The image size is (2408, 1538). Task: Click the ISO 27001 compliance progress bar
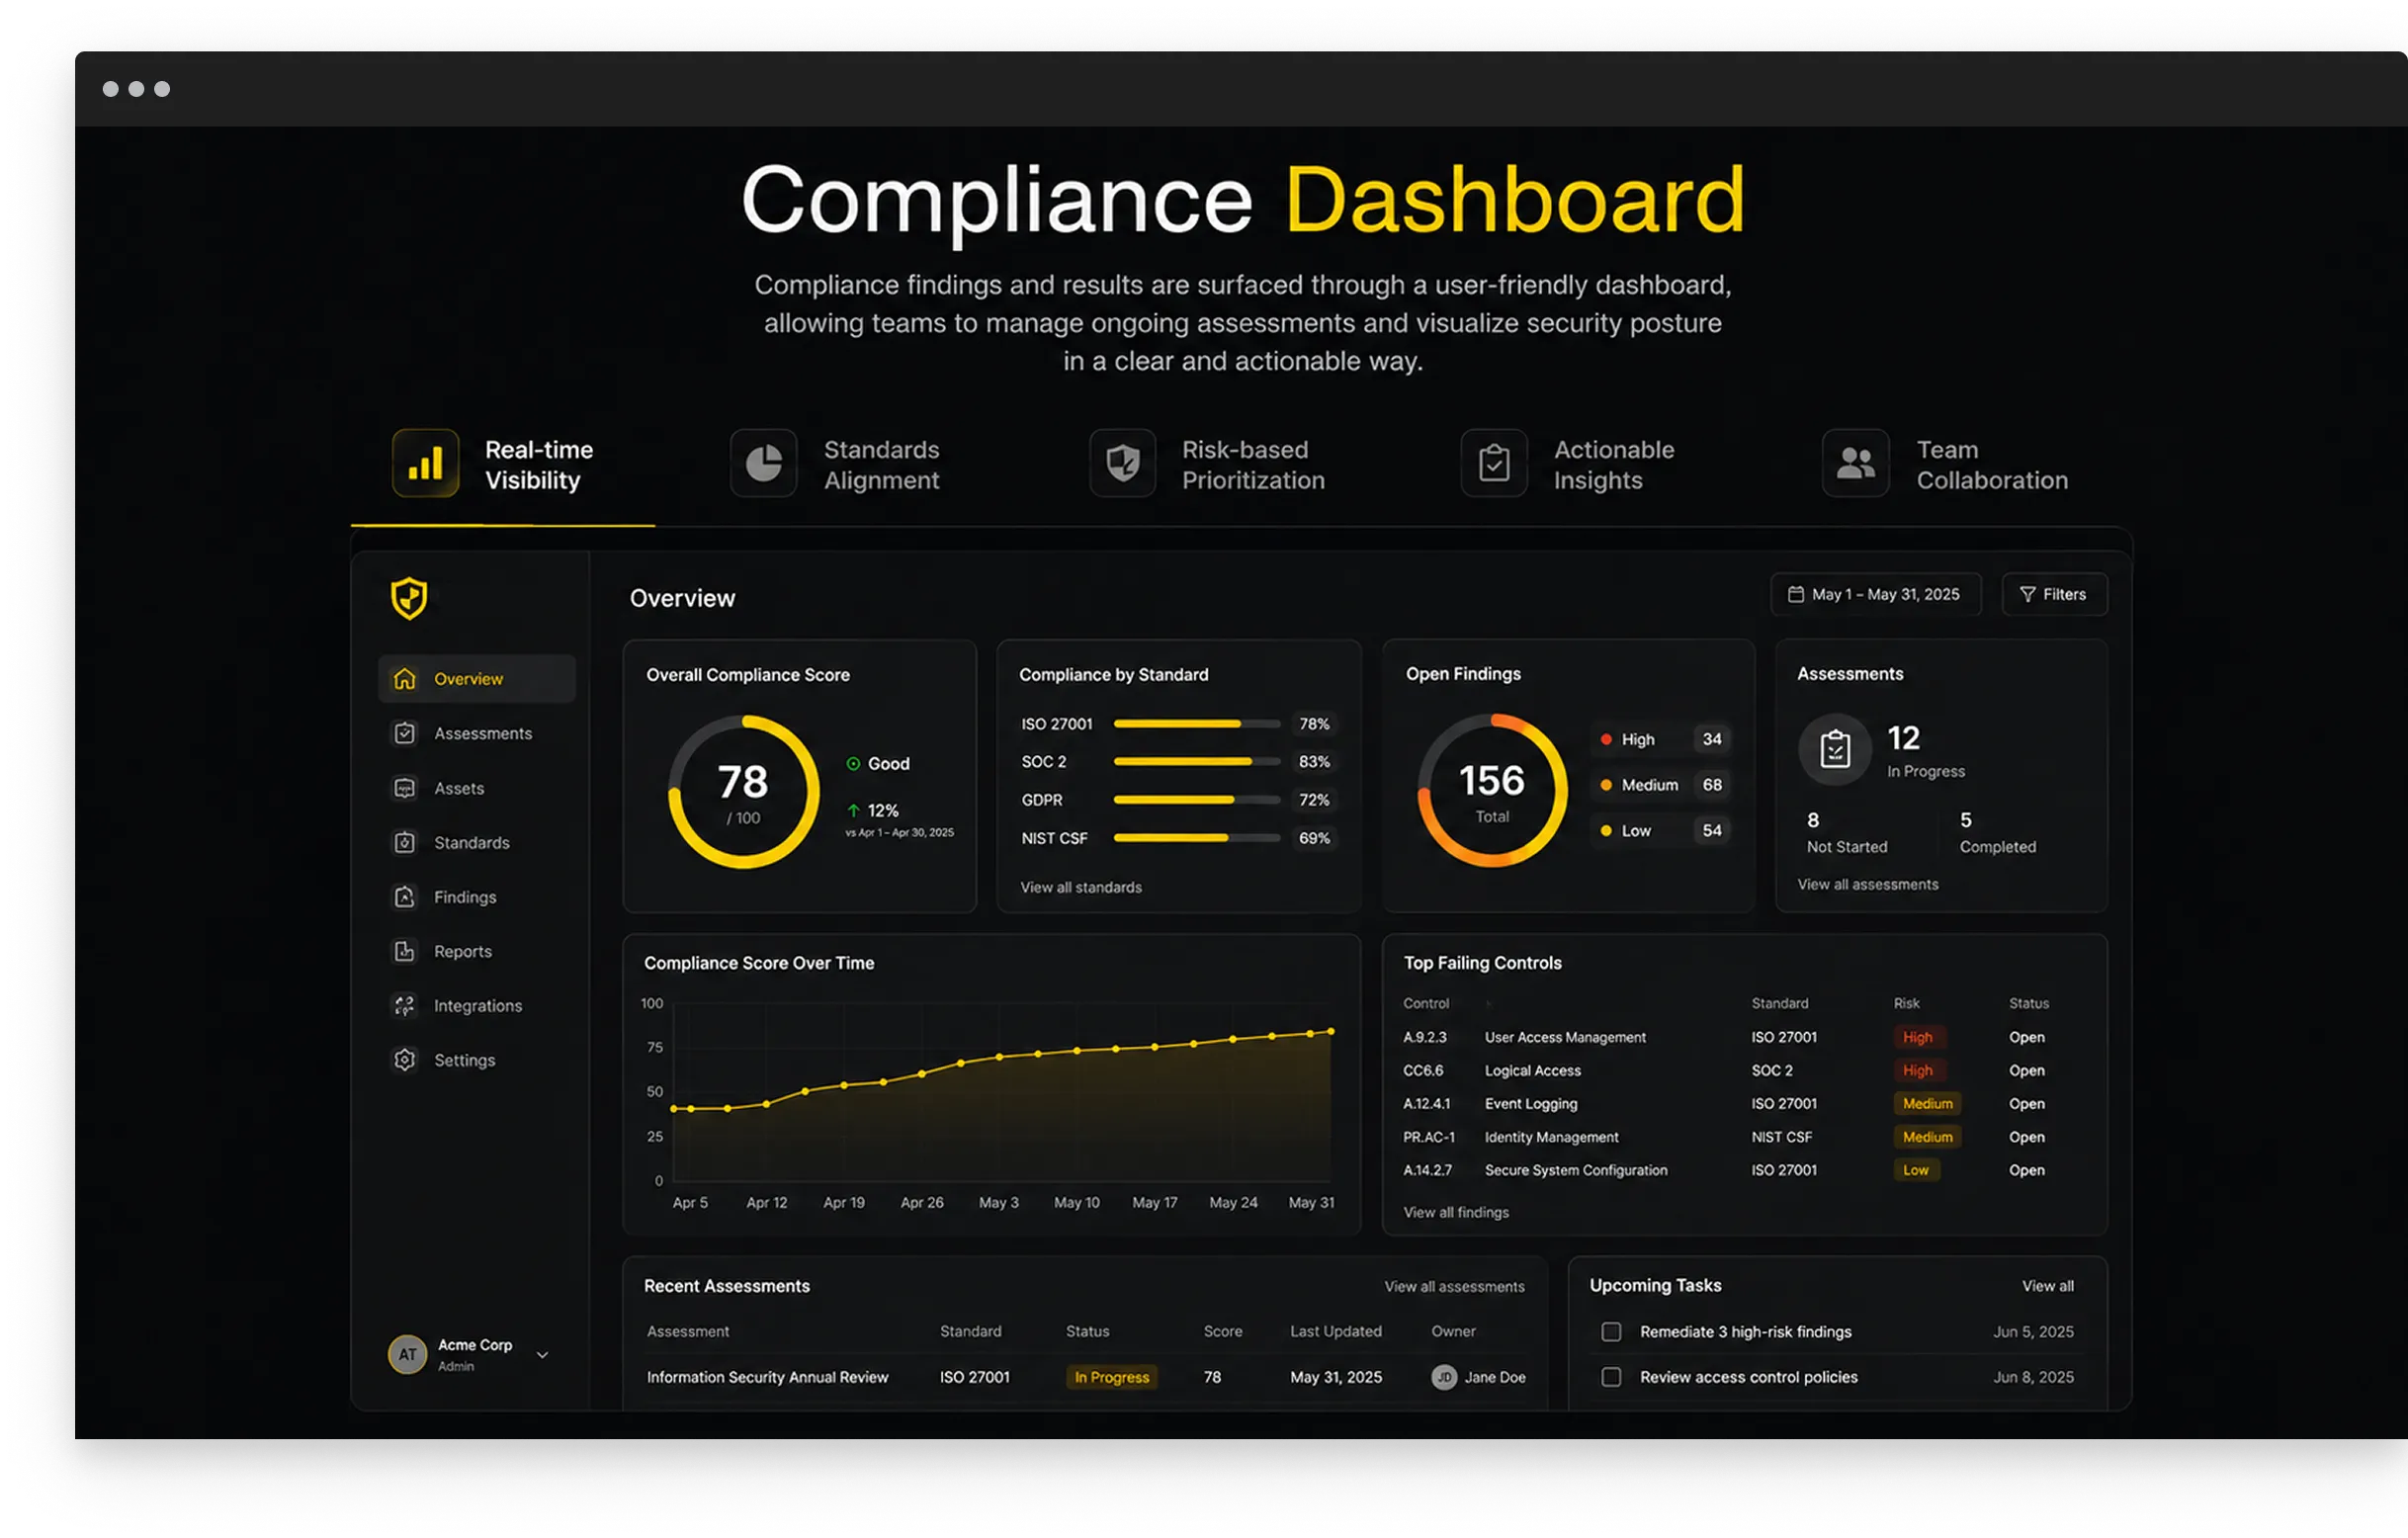point(1196,724)
